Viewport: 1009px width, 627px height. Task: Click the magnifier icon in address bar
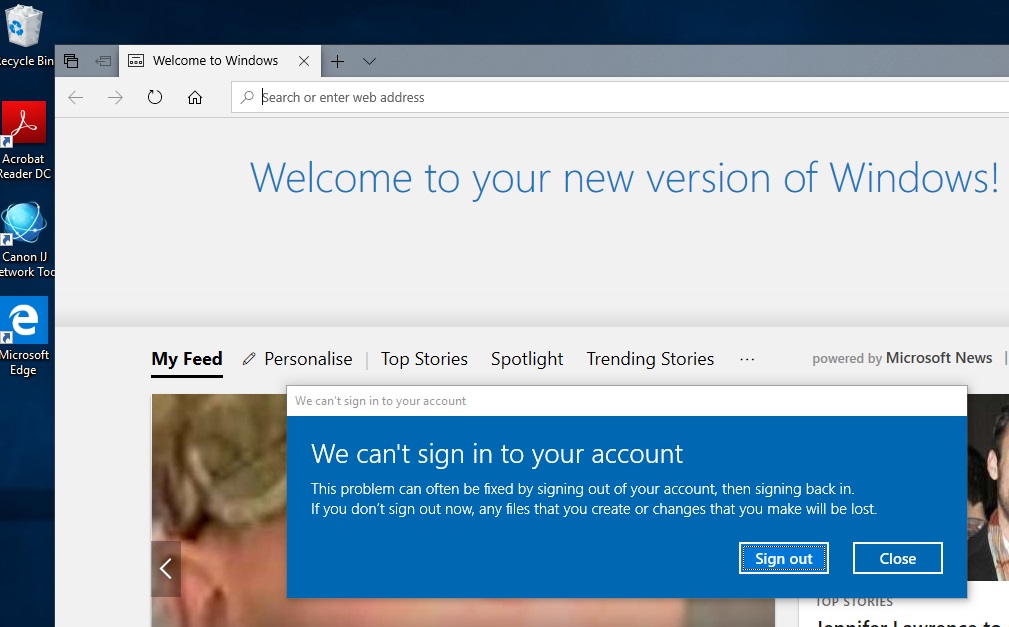point(247,97)
